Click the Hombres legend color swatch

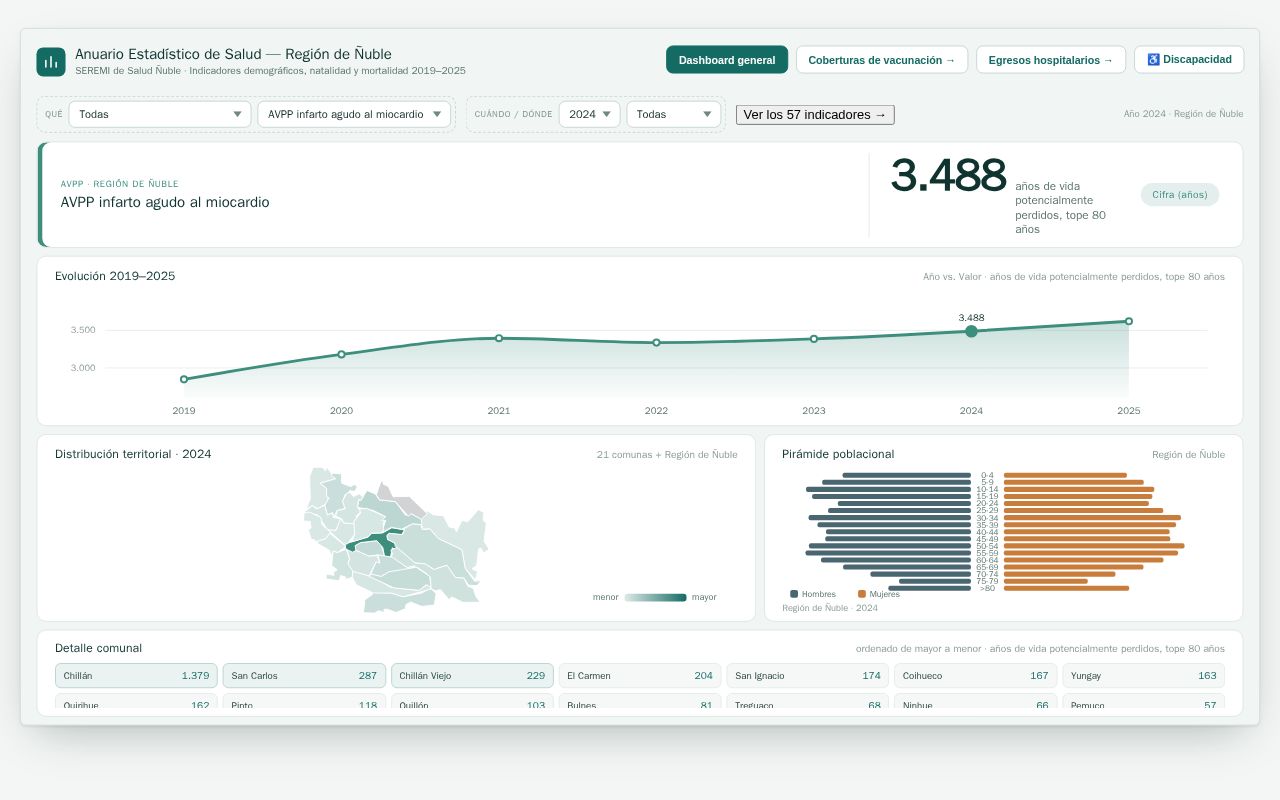794,594
